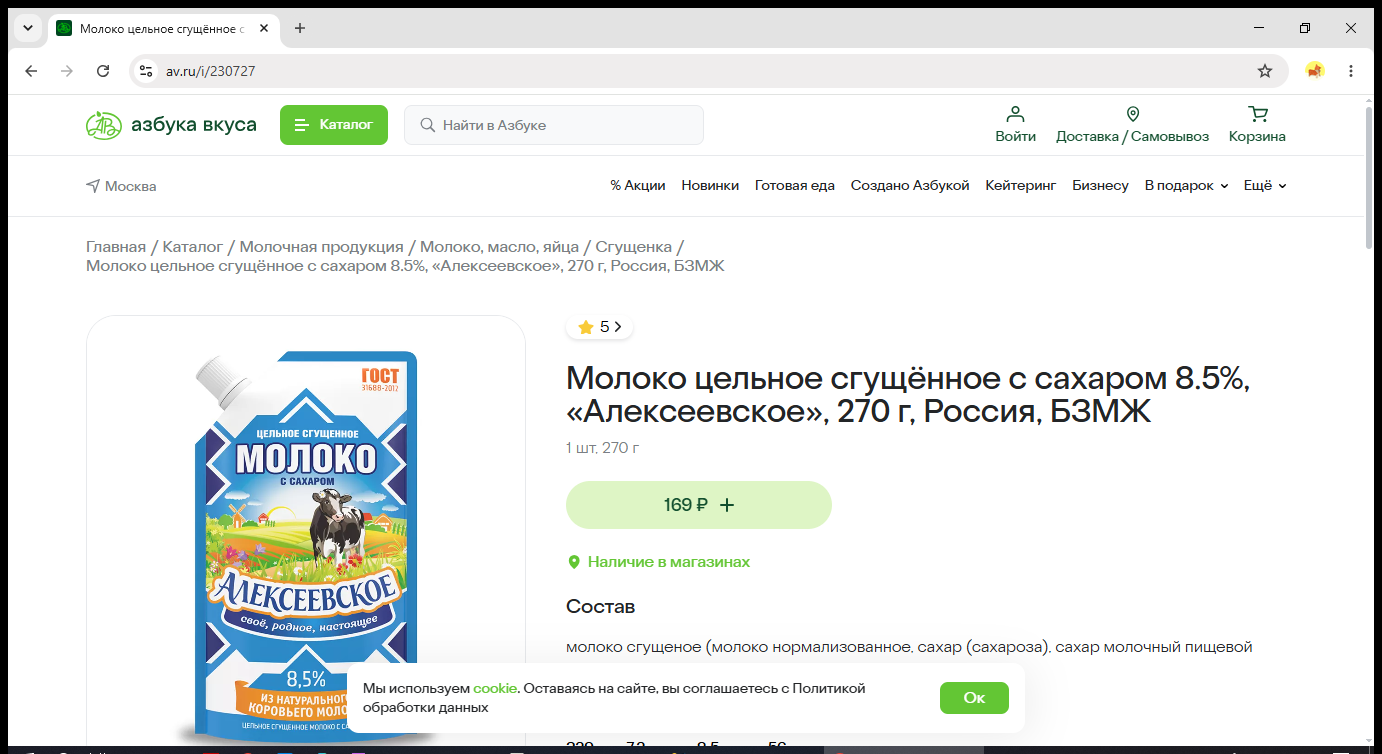Close the Молоко цельное сгущённое browser tab
The width and height of the screenshot is (1382, 754).
264,28
